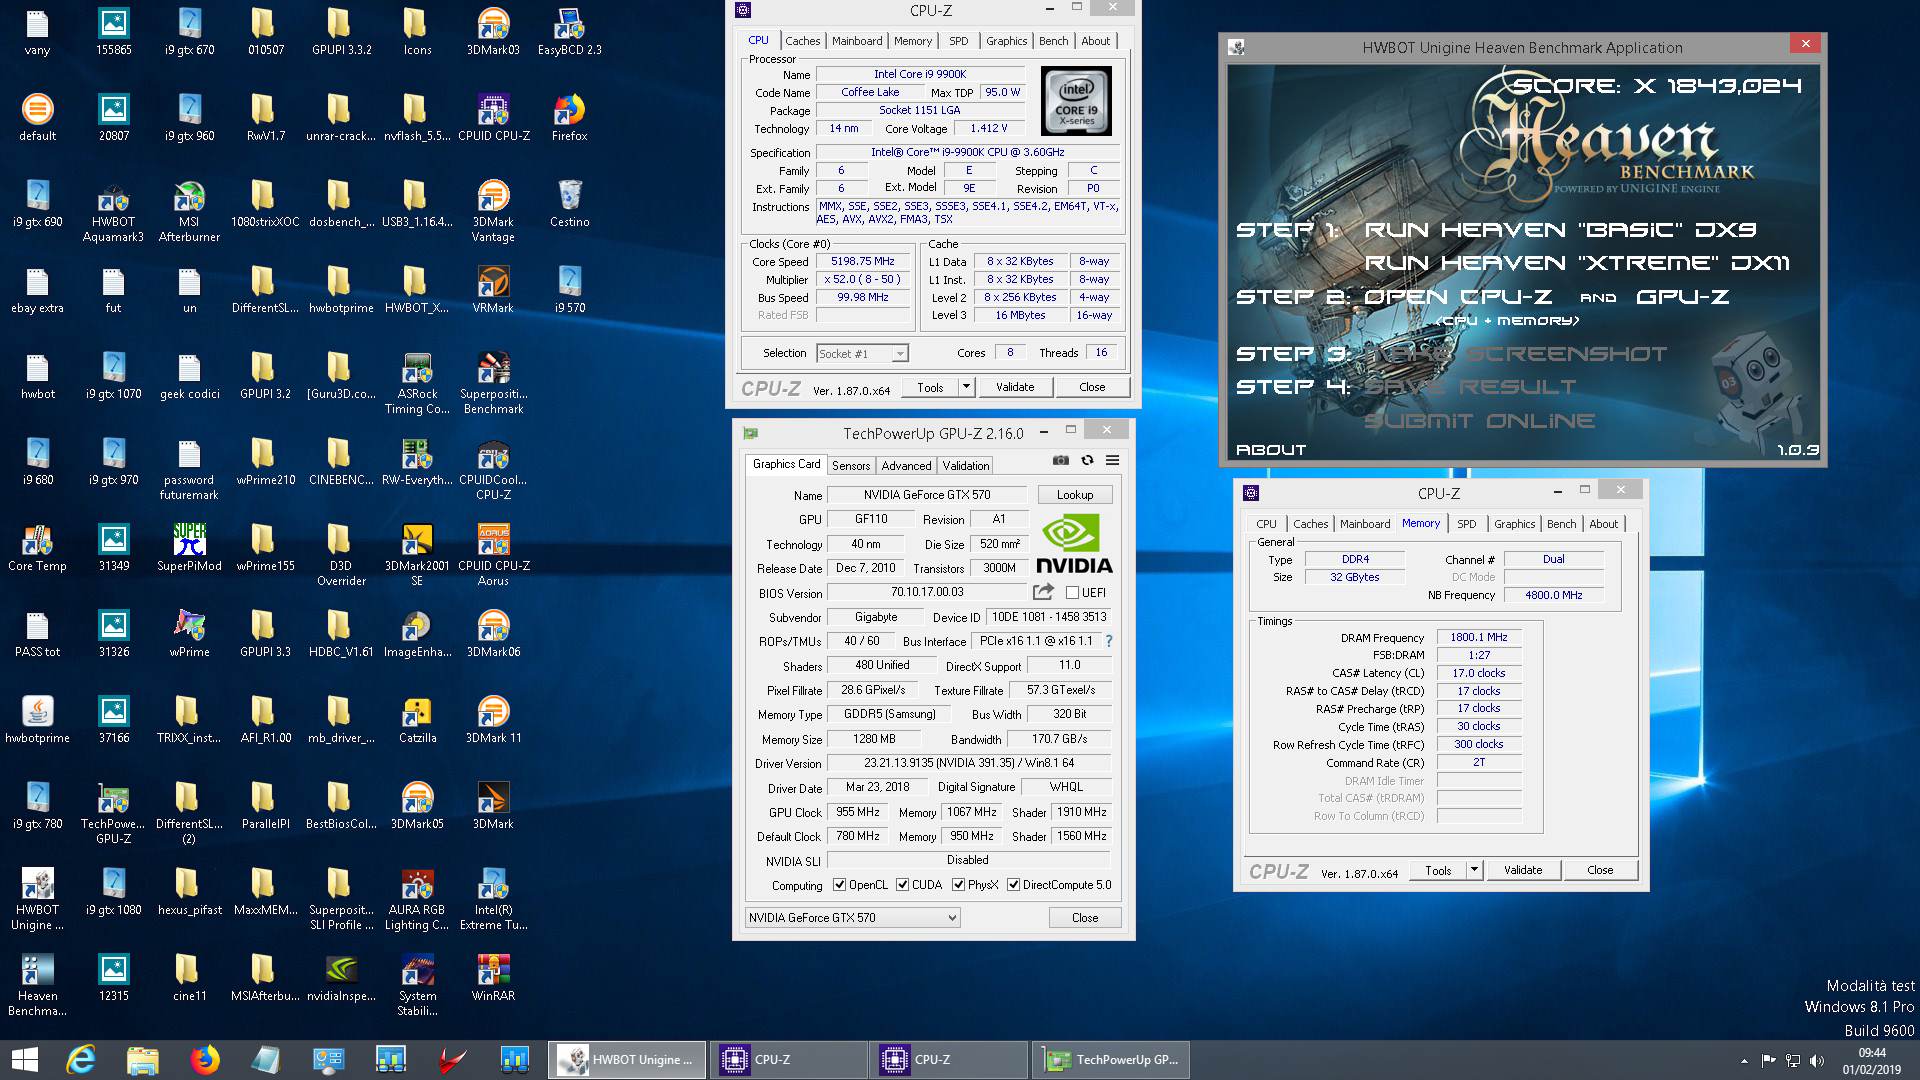Image resolution: width=1920 pixels, height=1080 pixels.
Task: Click TechPowerUp GPU-Z taskbar button
Action: (x=1111, y=1059)
